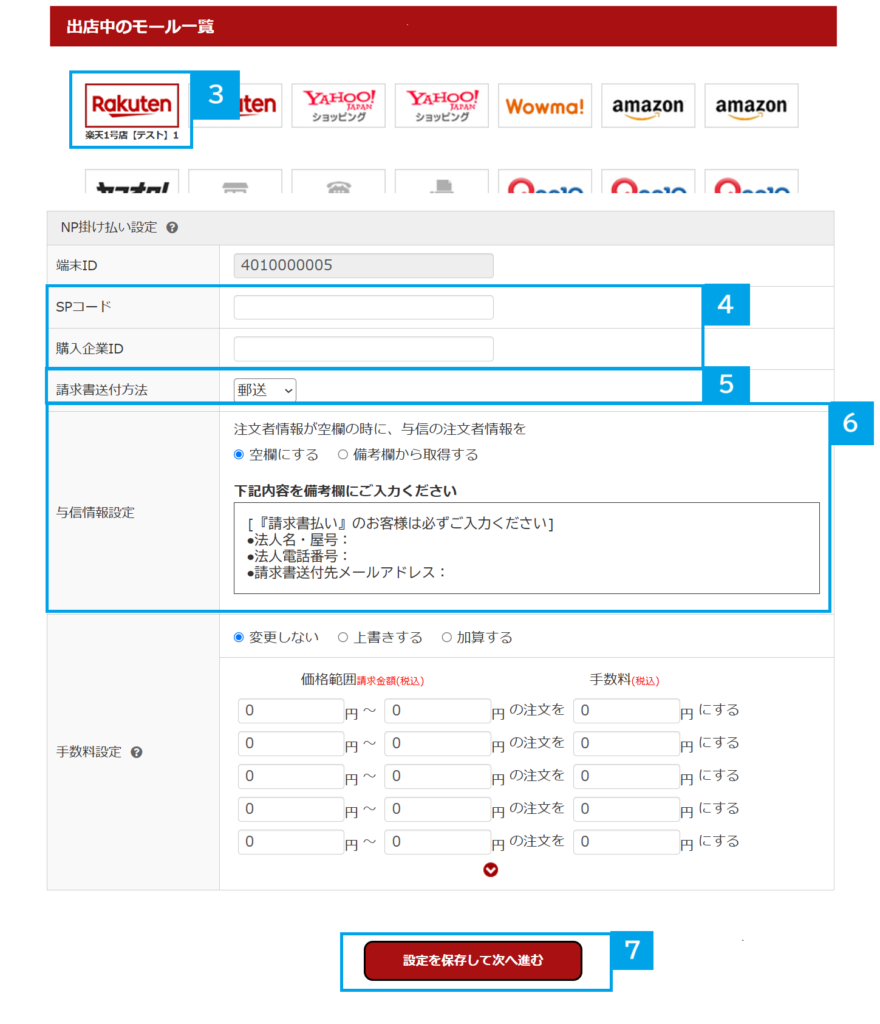Choose the 加算する fee option
Screen dimensions: 880x1024
point(447,637)
